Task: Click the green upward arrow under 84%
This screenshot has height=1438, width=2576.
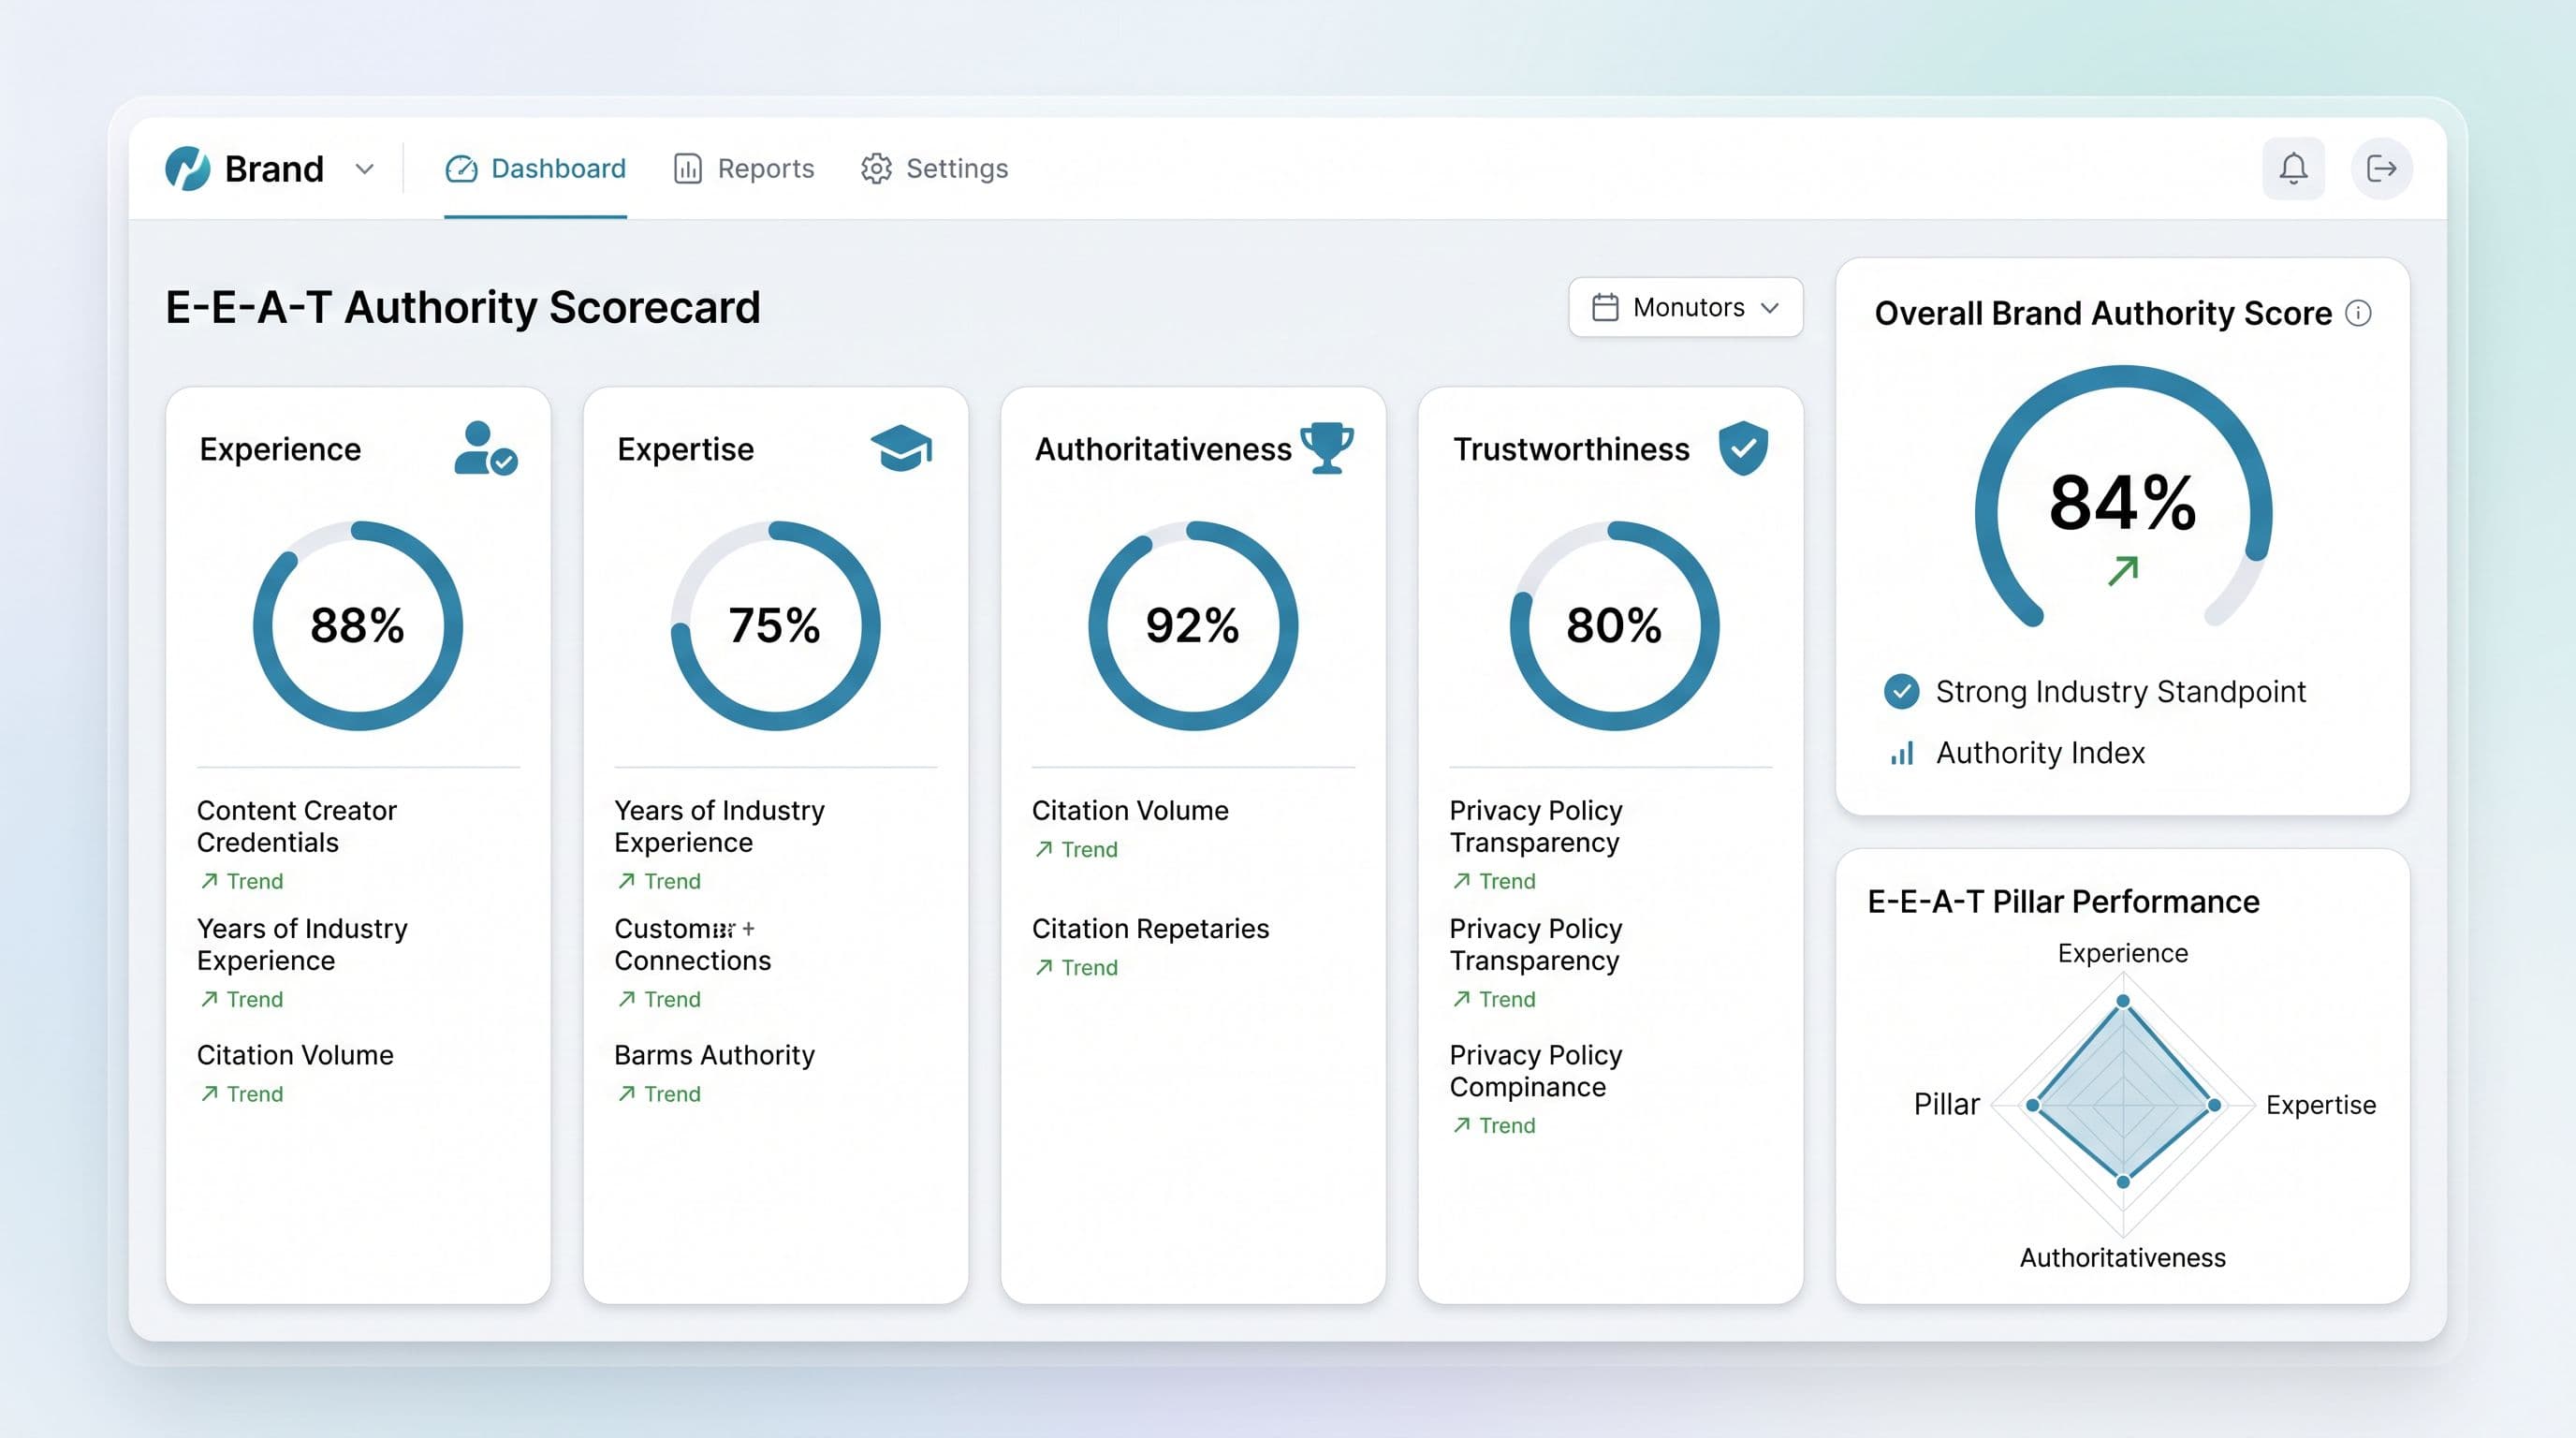Action: [2122, 571]
